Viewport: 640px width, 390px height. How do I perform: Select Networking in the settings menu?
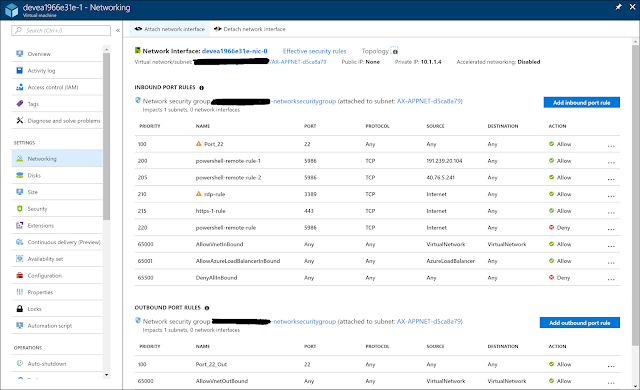57,158
